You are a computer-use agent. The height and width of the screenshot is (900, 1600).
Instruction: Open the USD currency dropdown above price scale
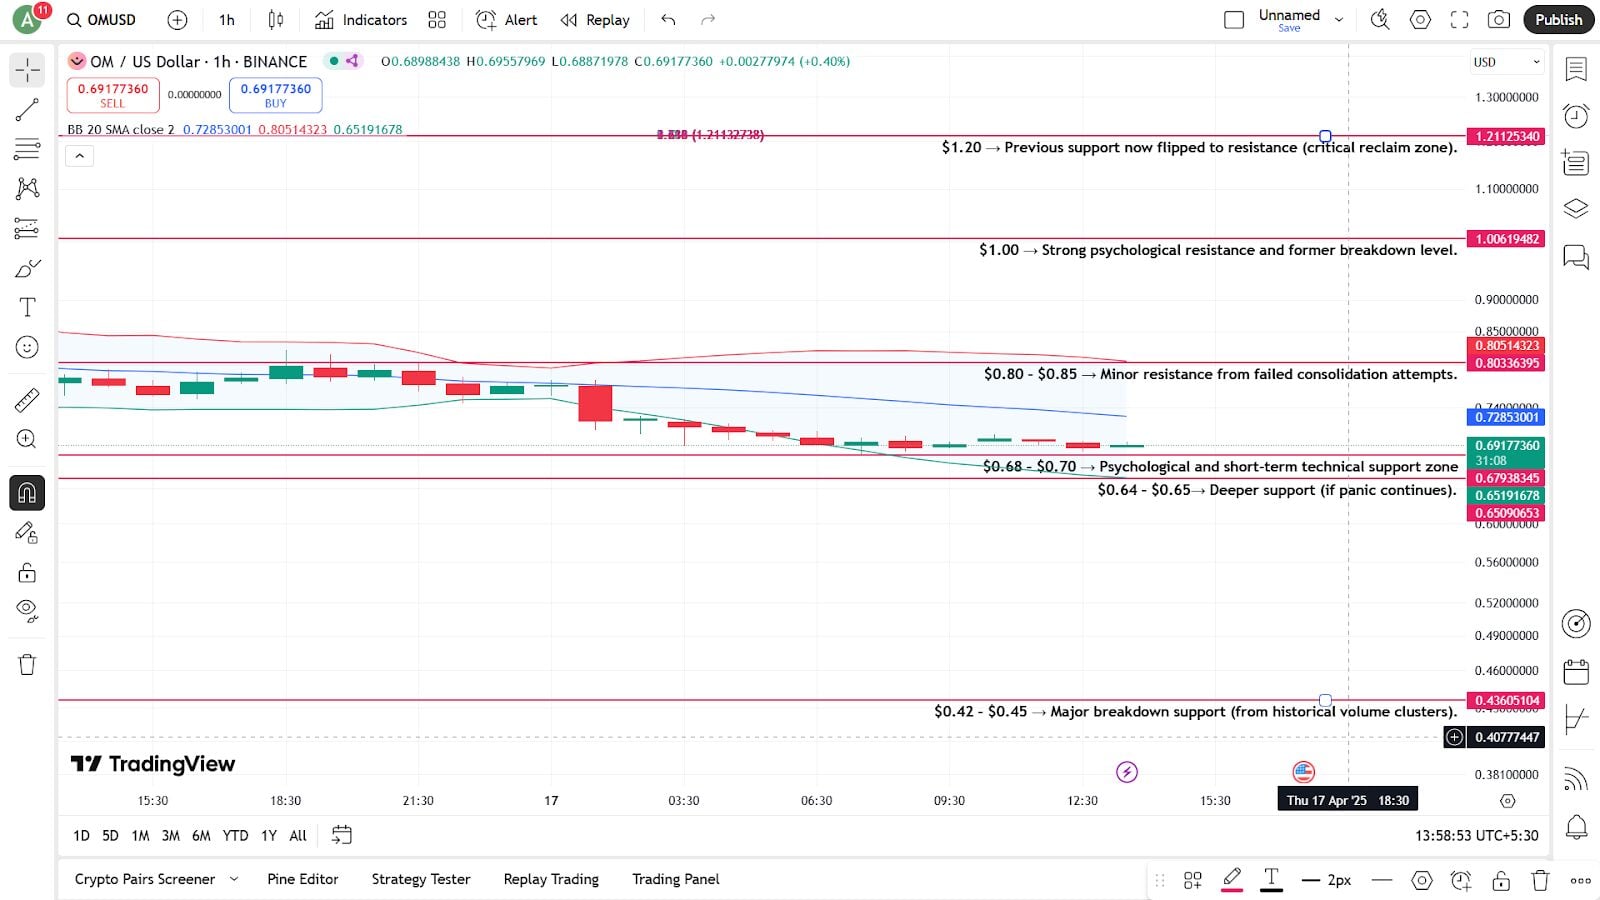(1506, 61)
